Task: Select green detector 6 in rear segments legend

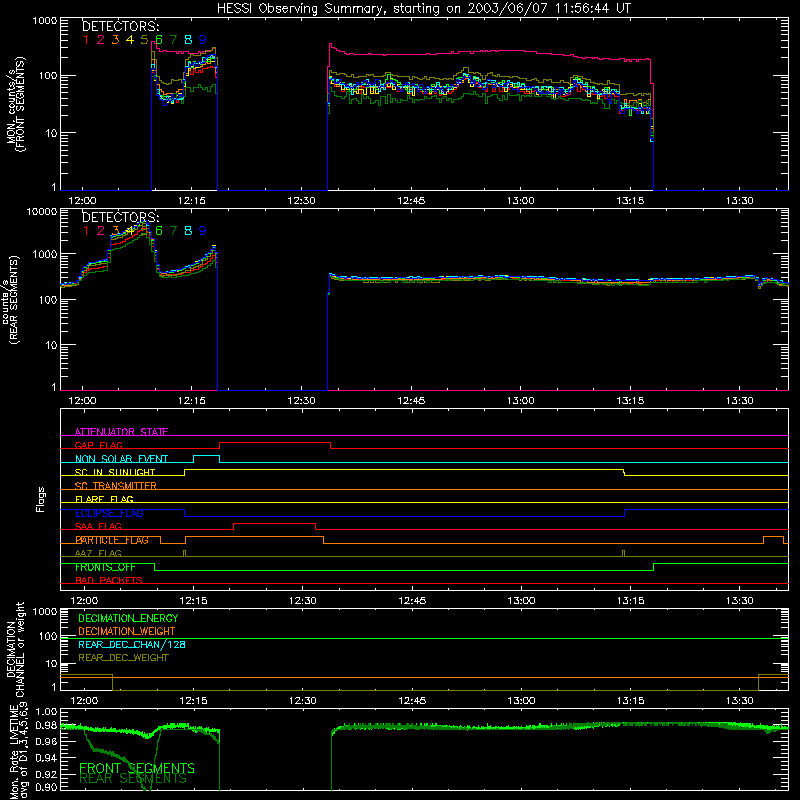Action: coord(159,231)
